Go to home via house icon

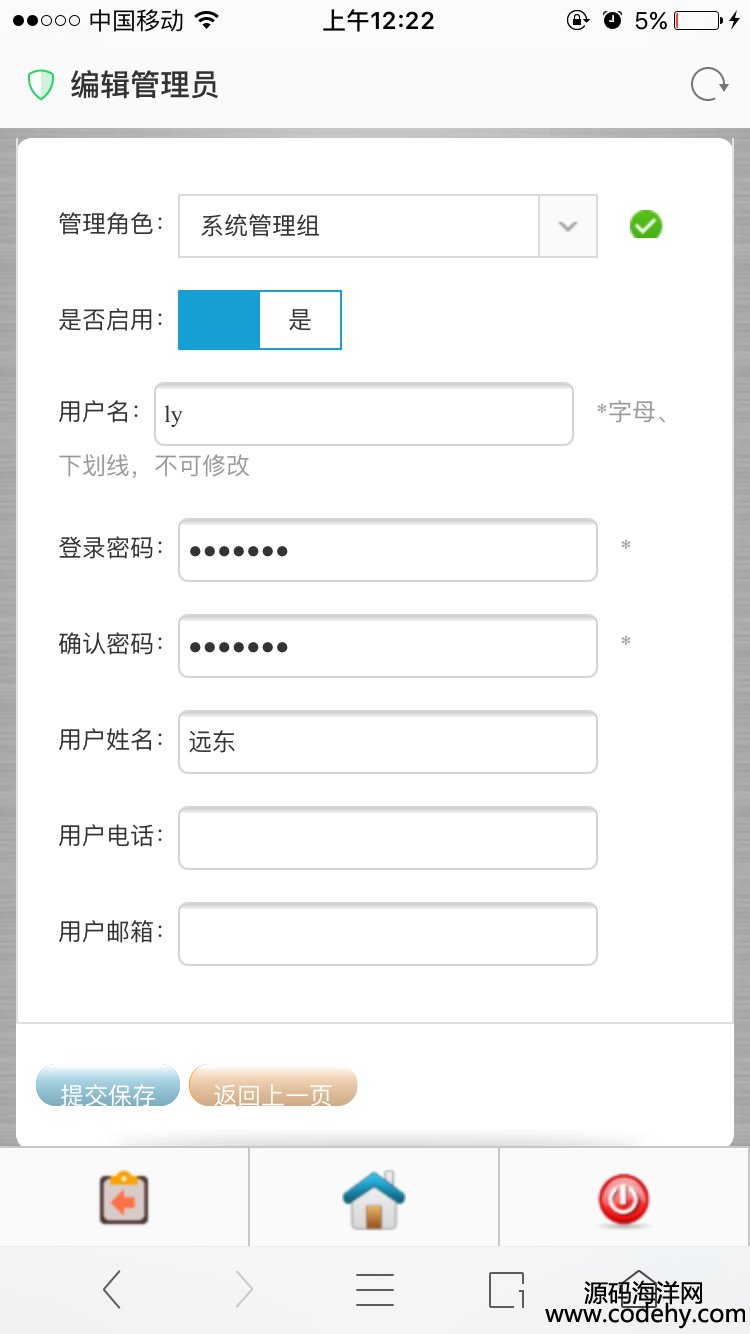point(374,1198)
